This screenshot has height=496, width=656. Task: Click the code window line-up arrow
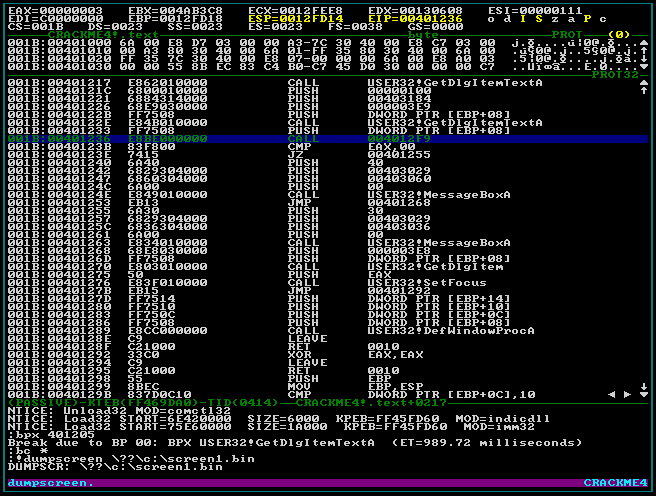(644, 90)
